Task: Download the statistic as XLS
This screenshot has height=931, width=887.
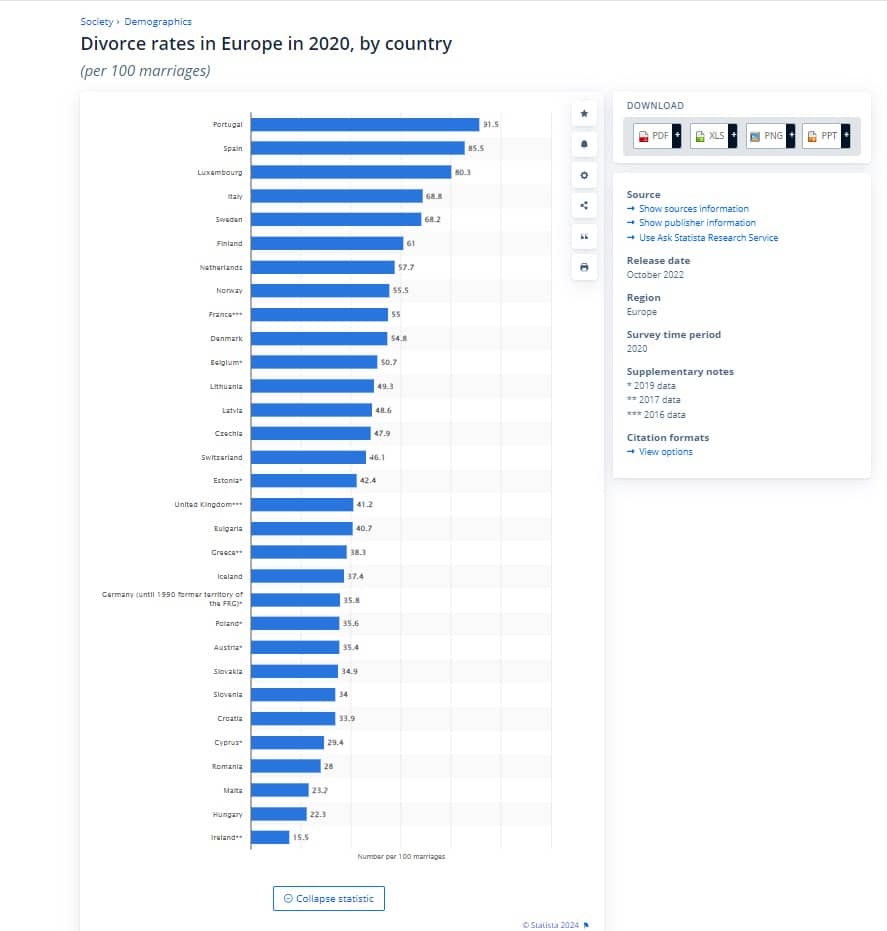Action: (x=709, y=136)
